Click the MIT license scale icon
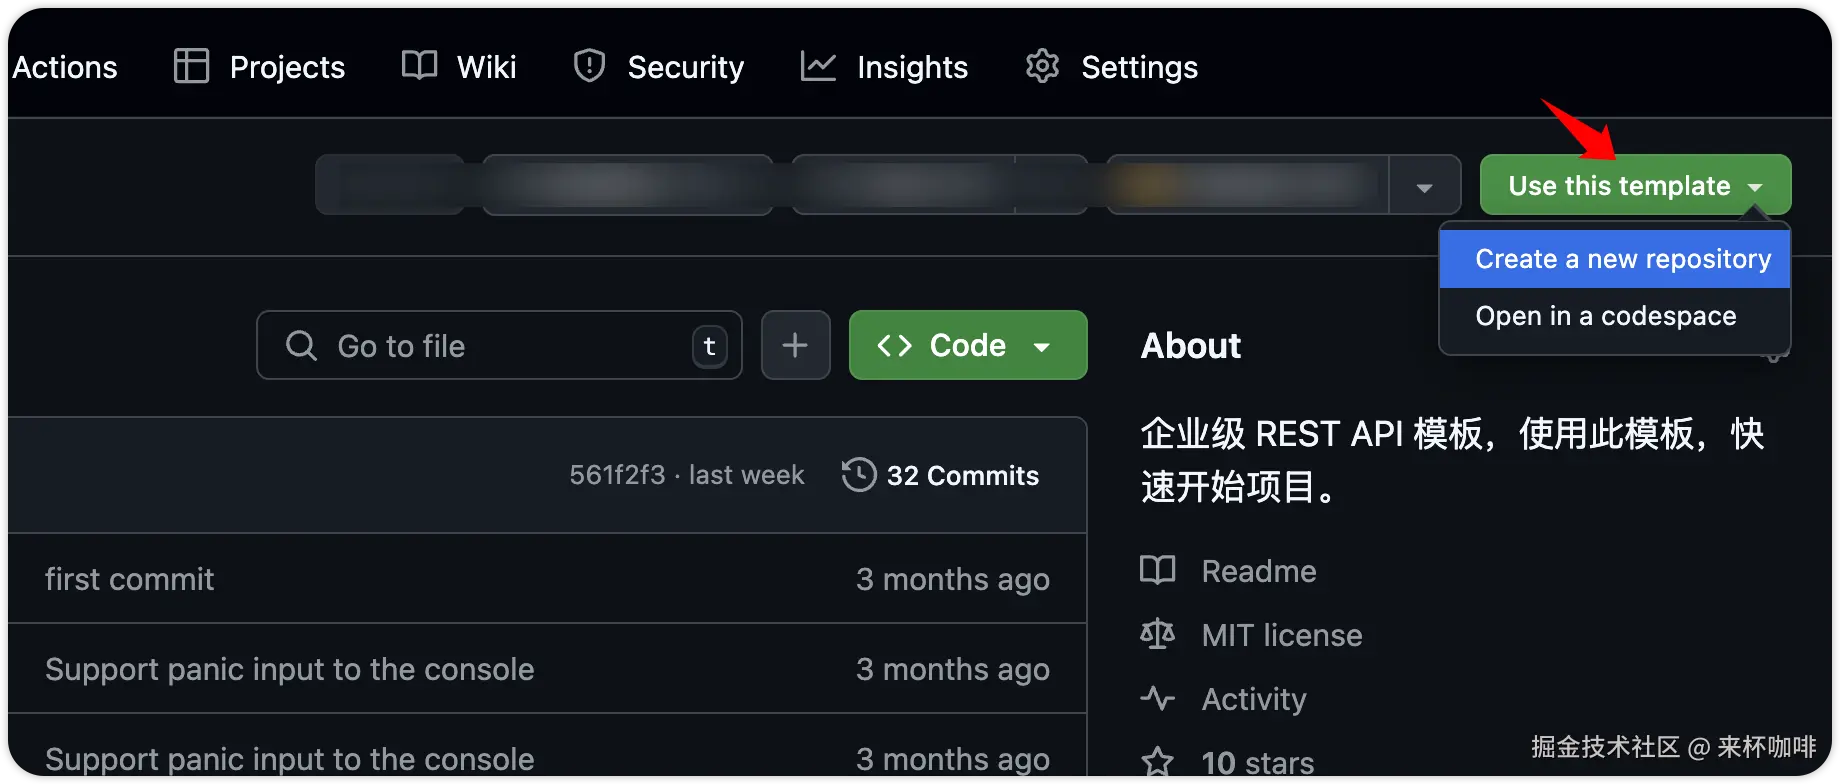Screen dimensions: 1840x784 click(x=1158, y=634)
